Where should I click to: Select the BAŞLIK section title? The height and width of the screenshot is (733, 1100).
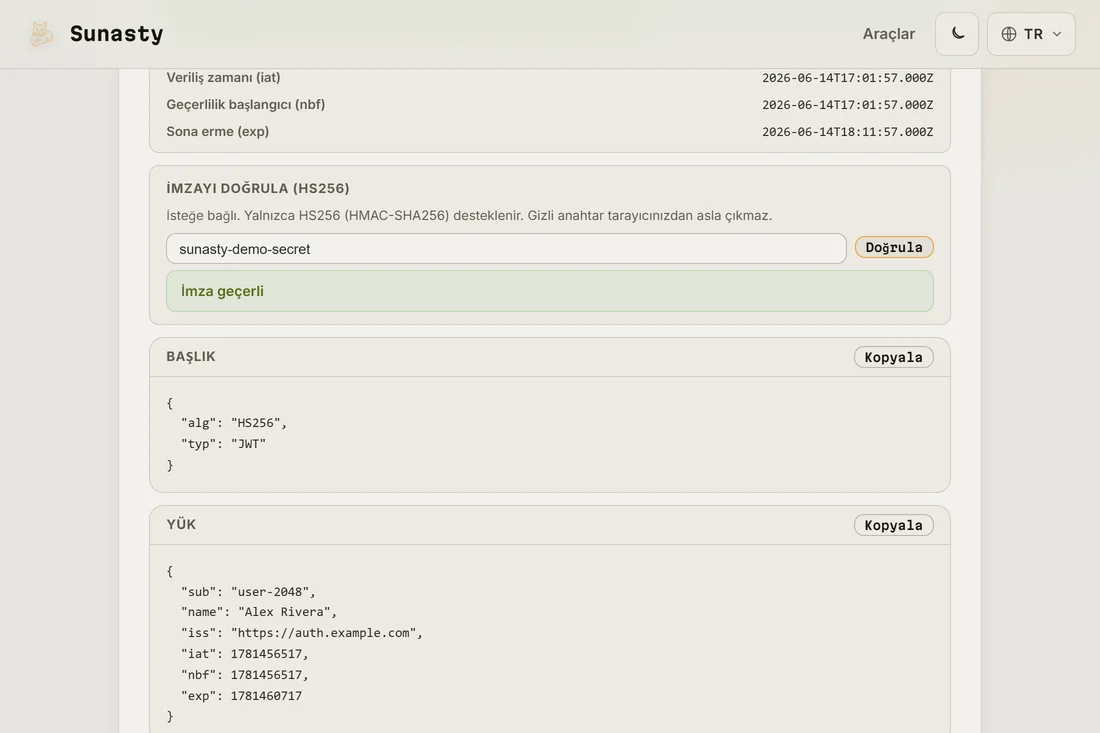pos(191,356)
